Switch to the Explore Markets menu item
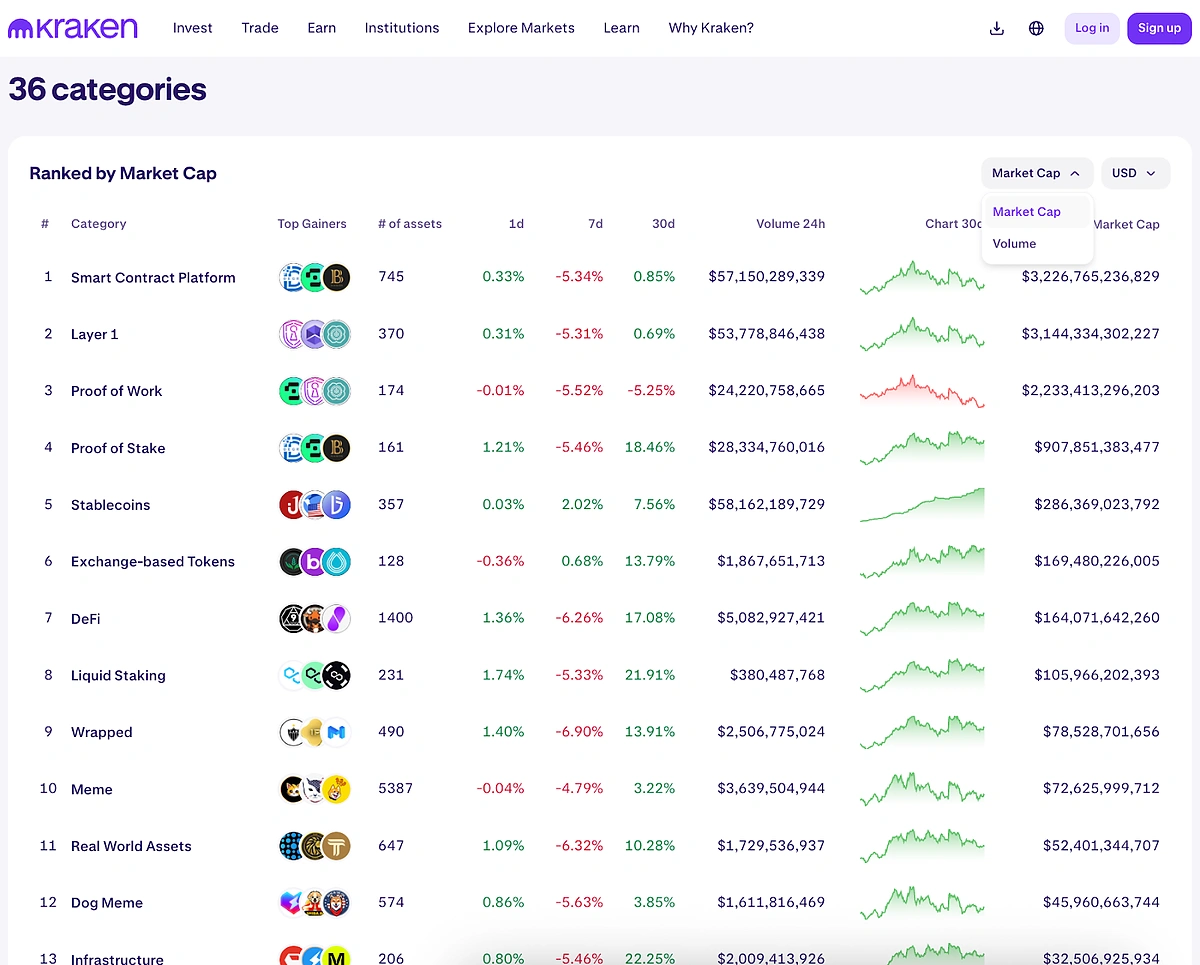The image size is (1200, 965). pos(520,28)
